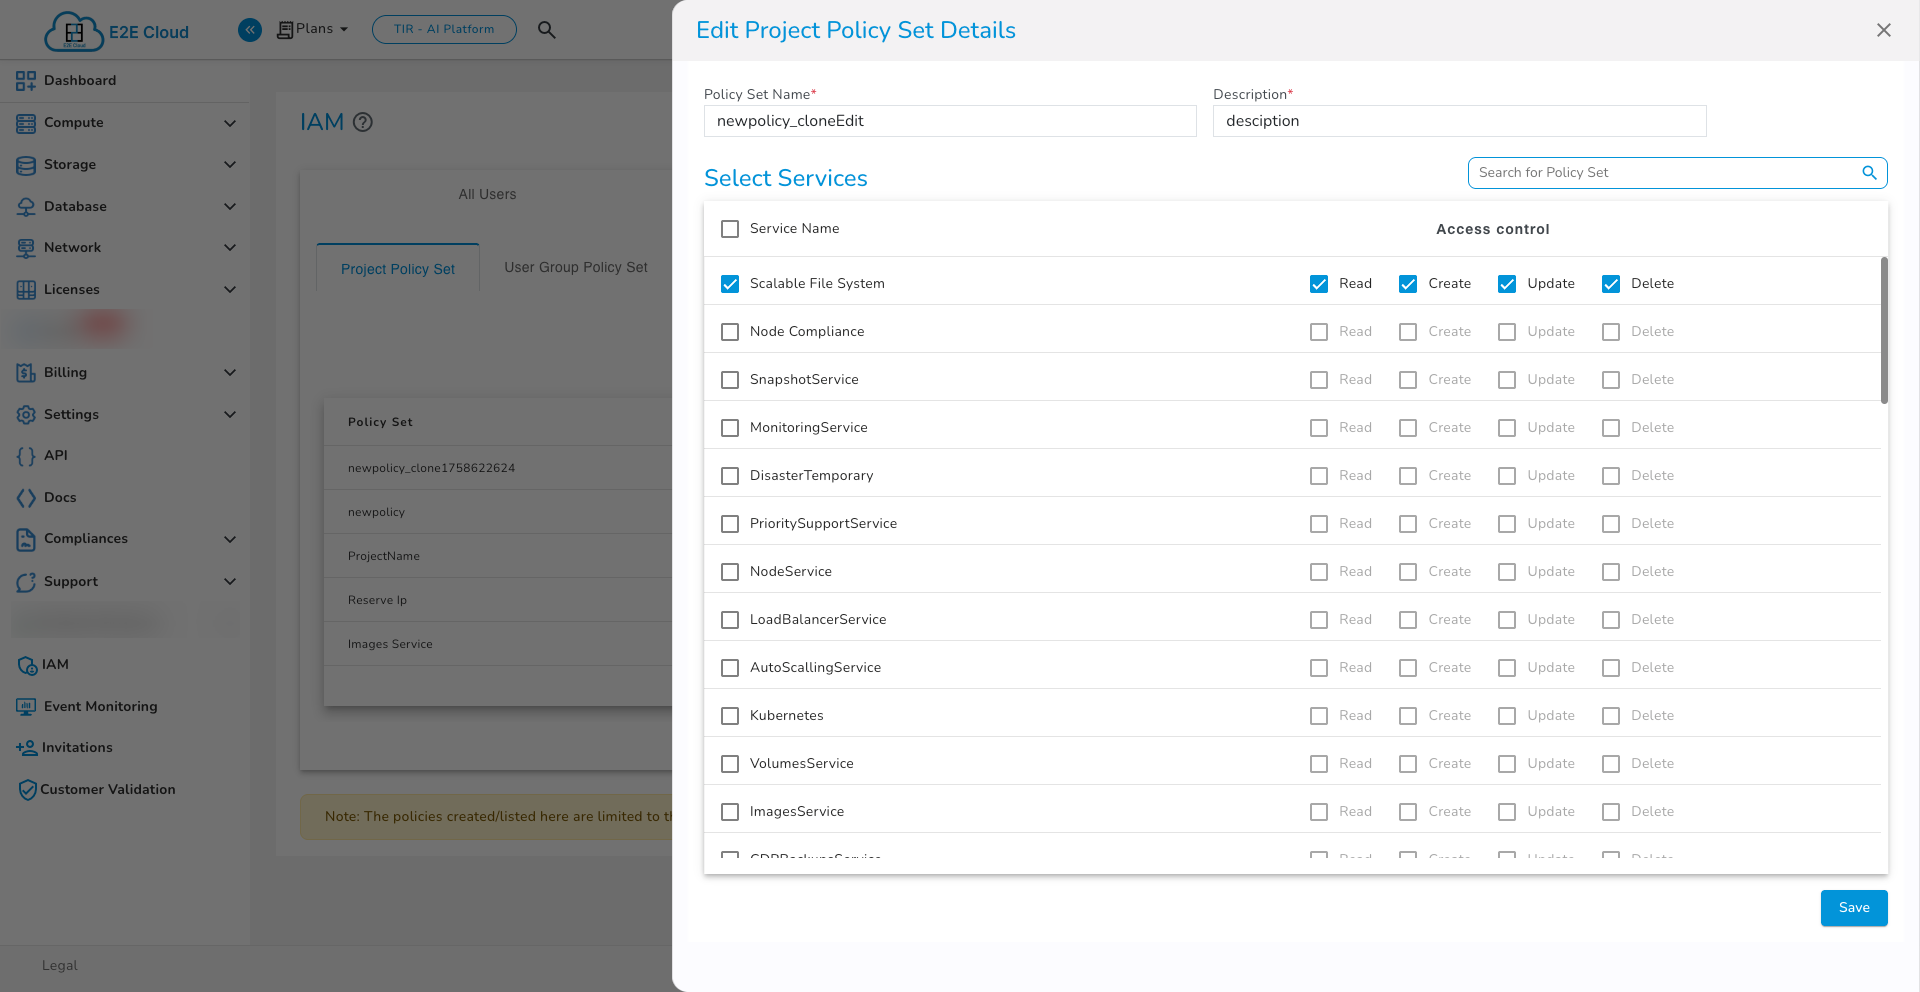Open the Dashboard sidebar icon
1920x992 pixels.
(x=26, y=81)
